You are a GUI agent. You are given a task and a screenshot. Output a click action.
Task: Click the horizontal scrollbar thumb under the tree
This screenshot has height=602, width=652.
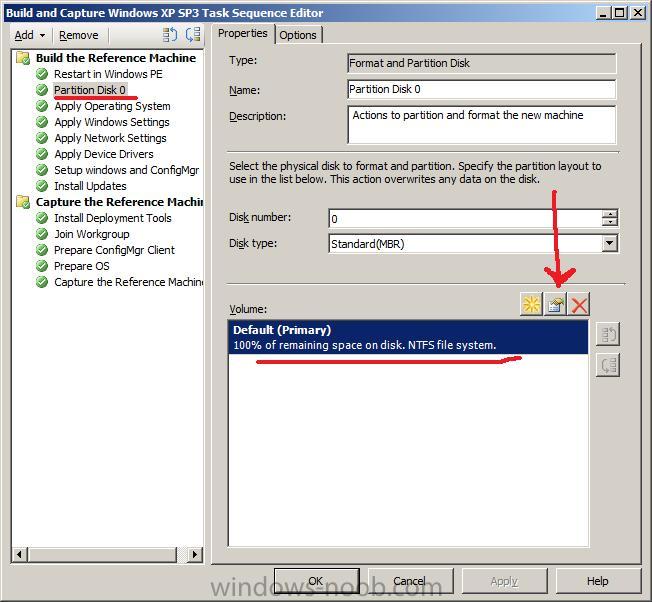coord(102,554)
